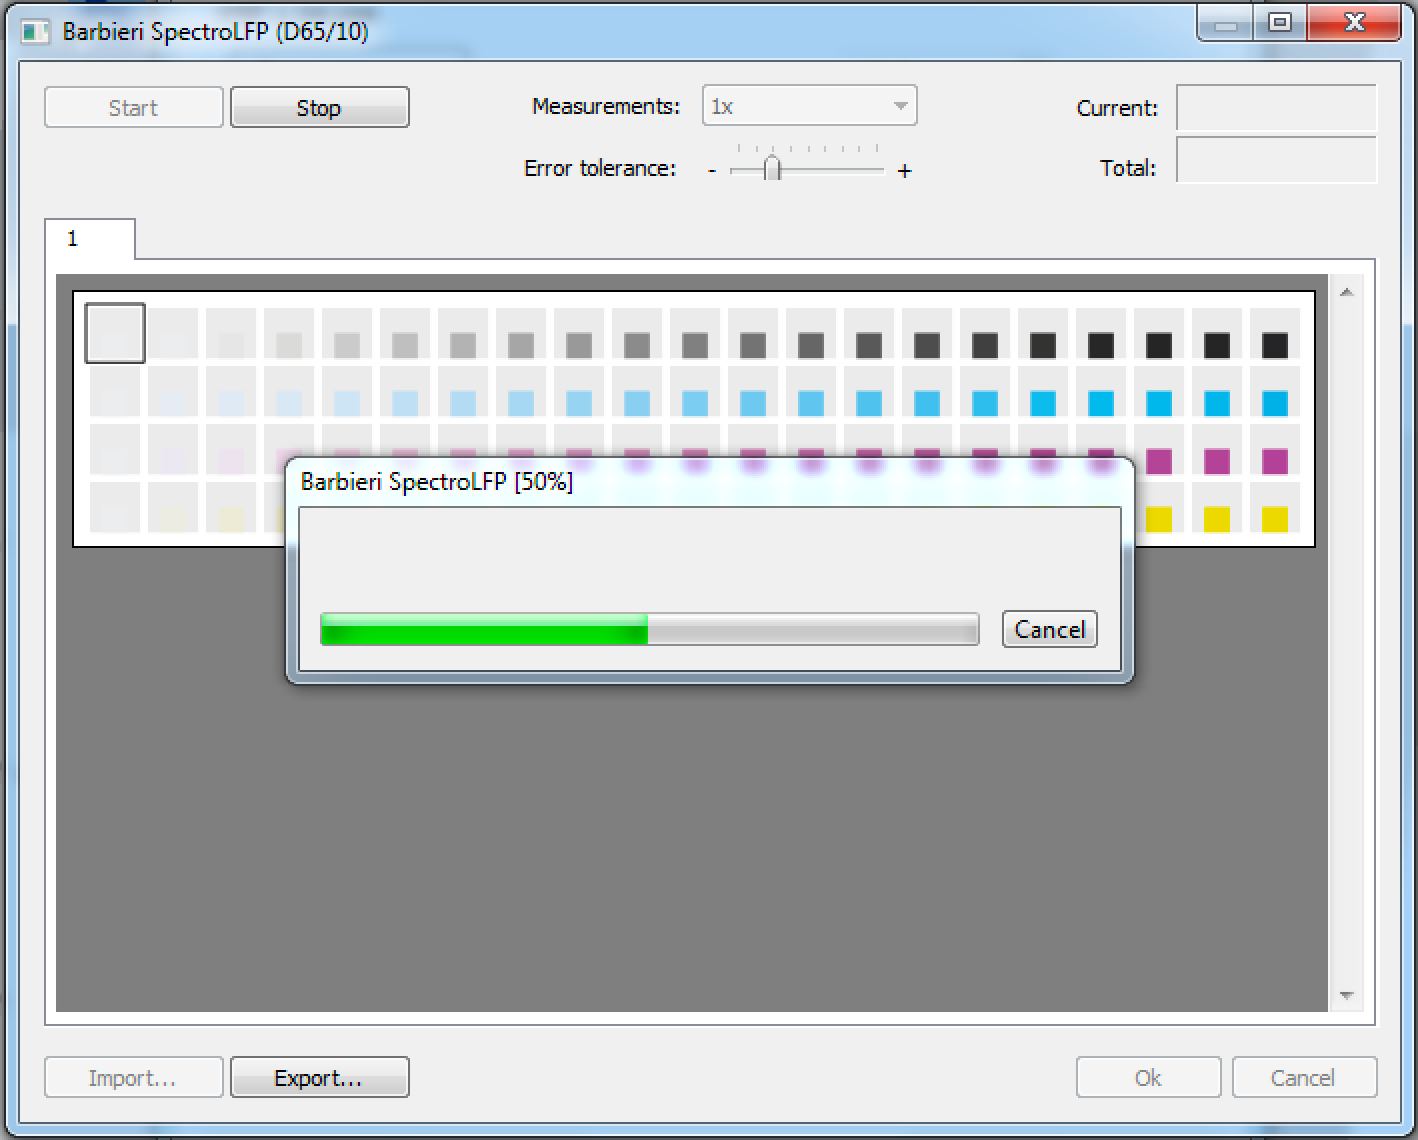Select the last cyan patch in row two

[1275, 403]
